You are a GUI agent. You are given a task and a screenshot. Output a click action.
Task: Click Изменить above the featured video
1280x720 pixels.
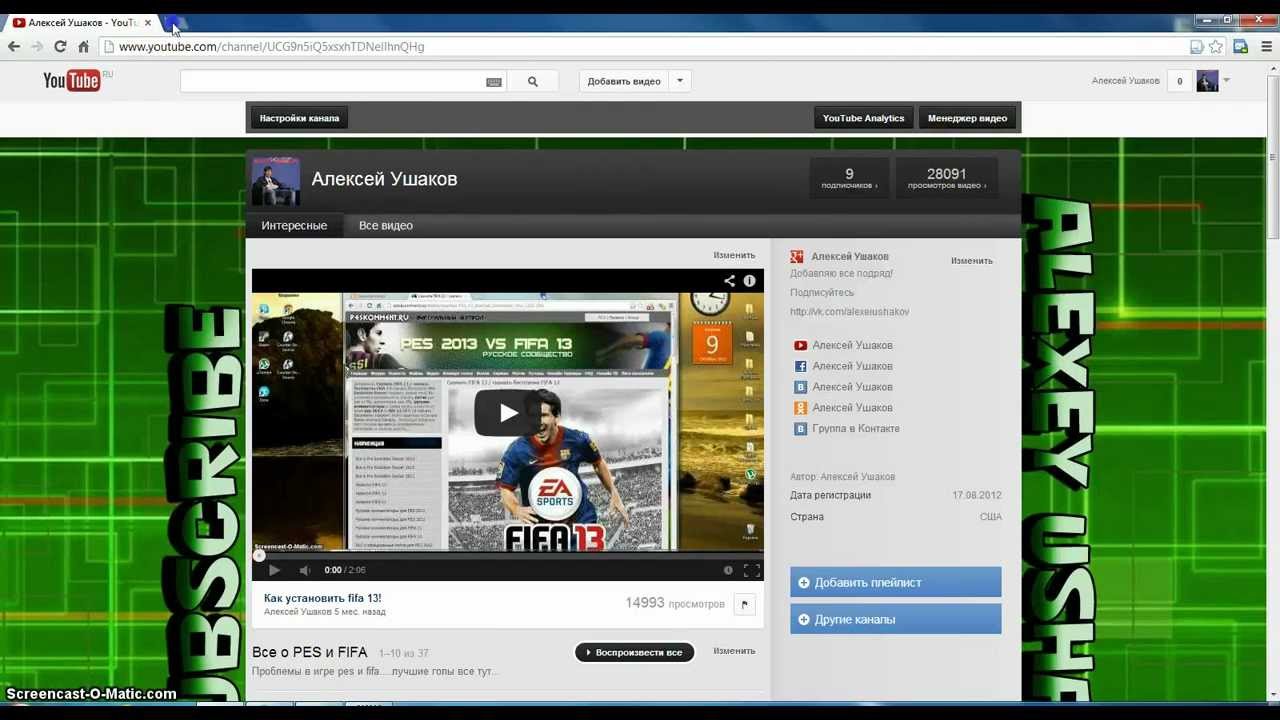tap(734, 255)
